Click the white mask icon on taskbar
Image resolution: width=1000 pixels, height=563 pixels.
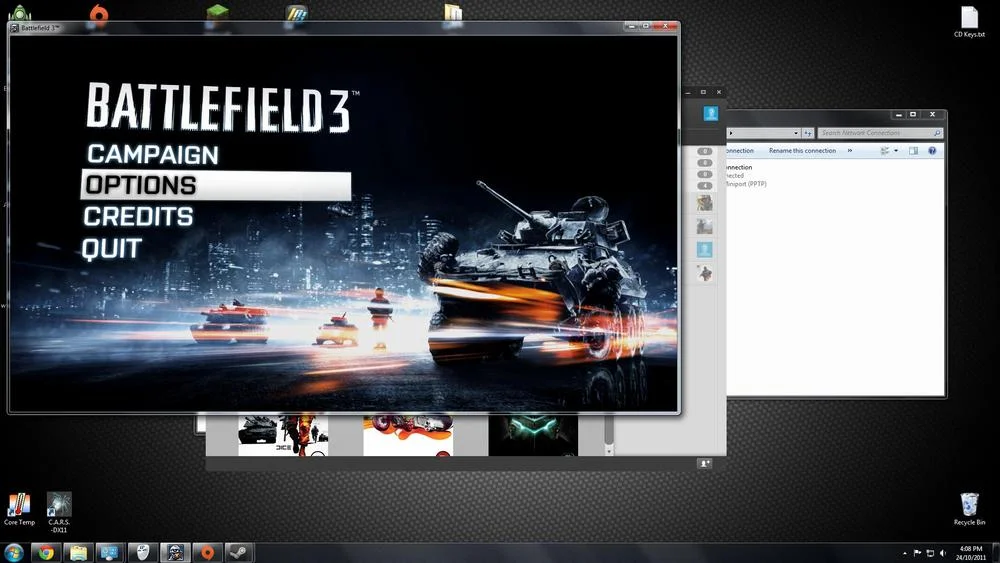[142, 552]
